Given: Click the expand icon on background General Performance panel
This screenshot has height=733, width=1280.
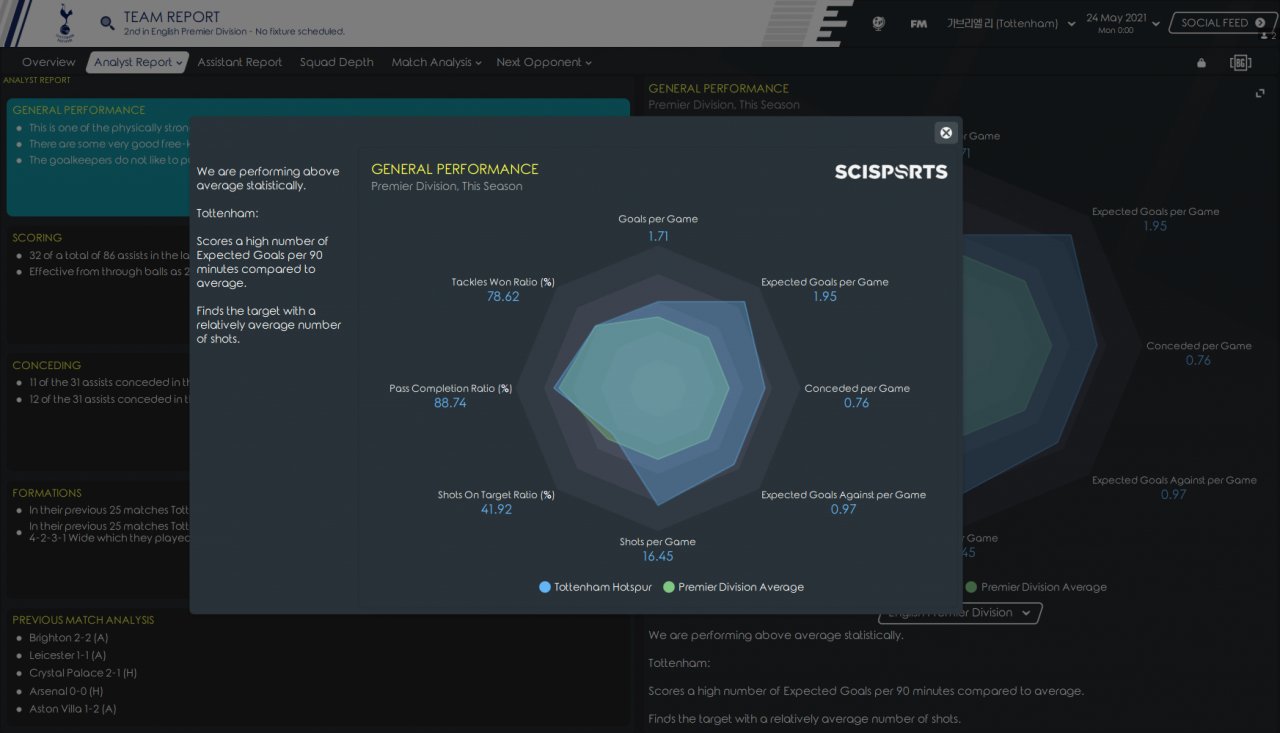Looking at the screenshot, I should click(1260, 93).
